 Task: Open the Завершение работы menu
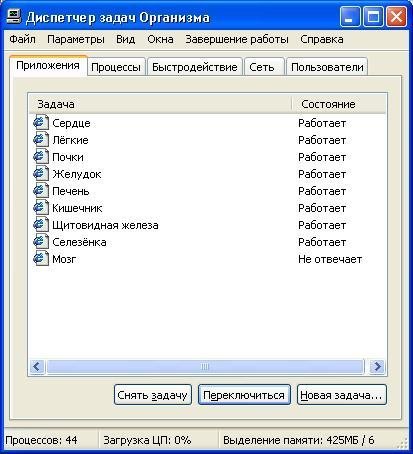237,39
